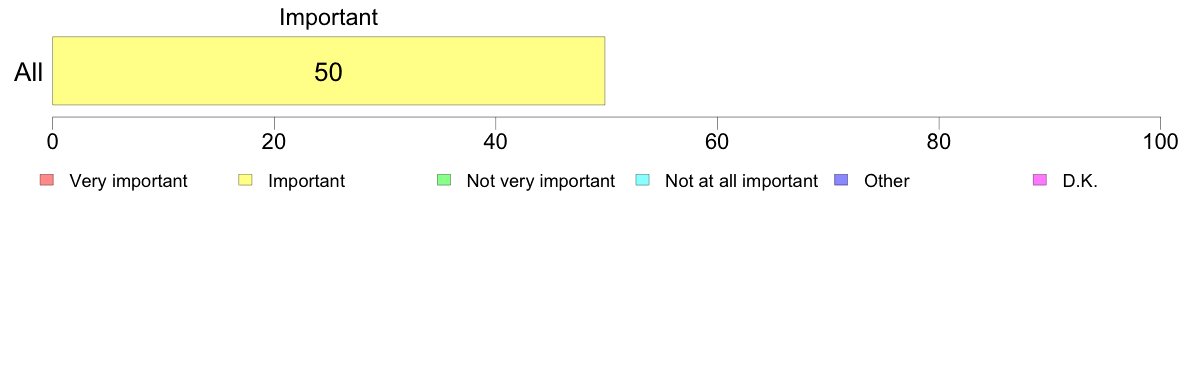
Task: Click the 'Very important' legend text
Action: [128, 181]
